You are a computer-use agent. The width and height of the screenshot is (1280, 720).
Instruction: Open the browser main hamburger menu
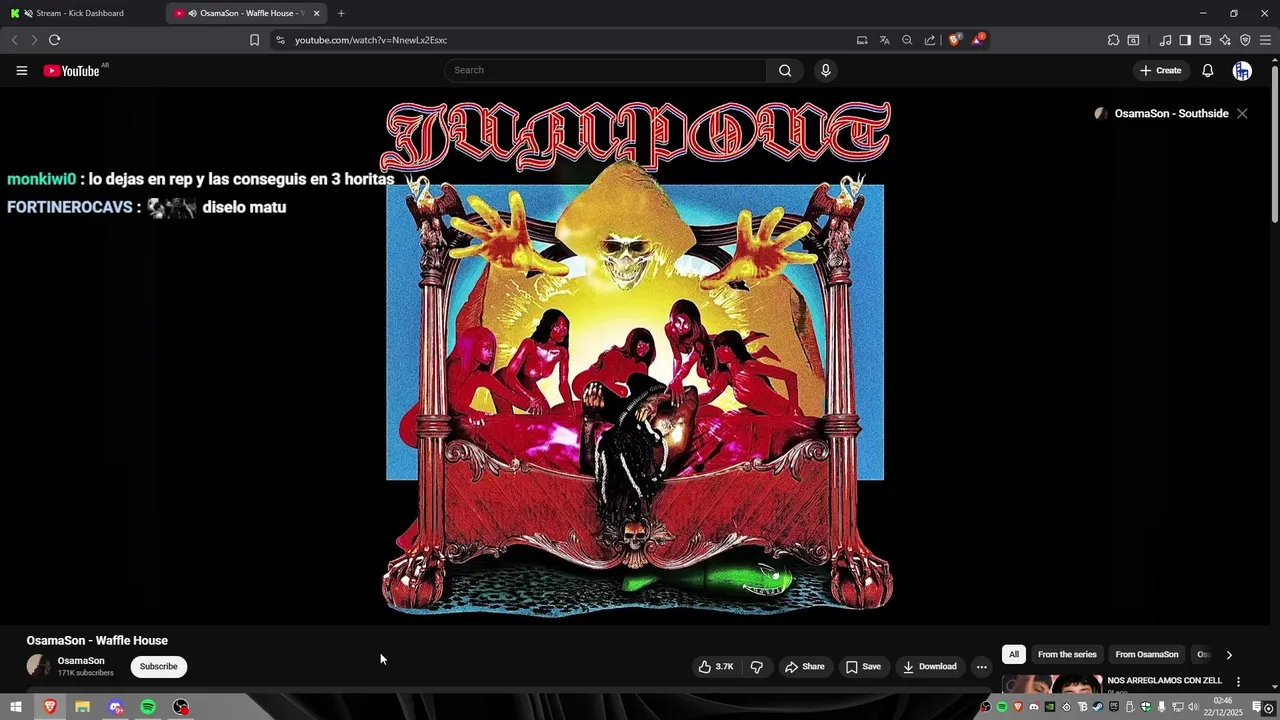(1265, 40)
